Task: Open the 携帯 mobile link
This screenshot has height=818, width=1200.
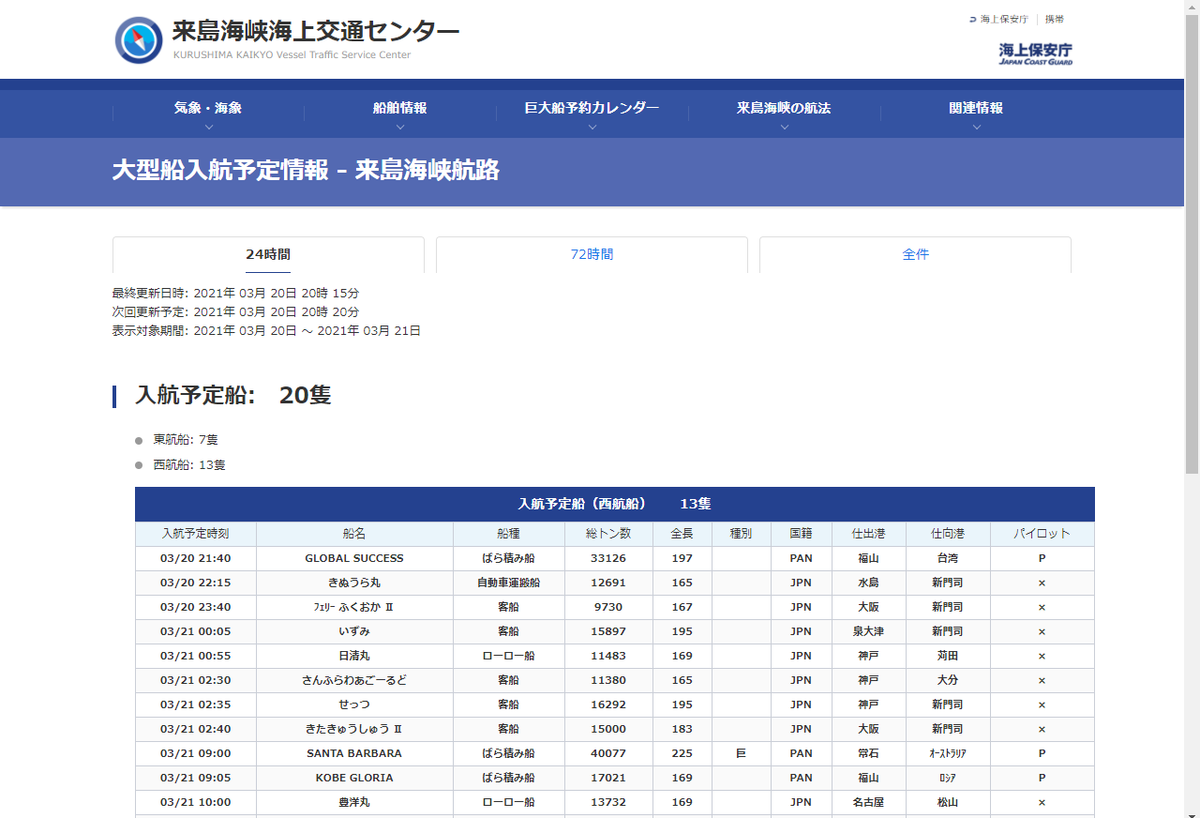Action: point(1054,19)
